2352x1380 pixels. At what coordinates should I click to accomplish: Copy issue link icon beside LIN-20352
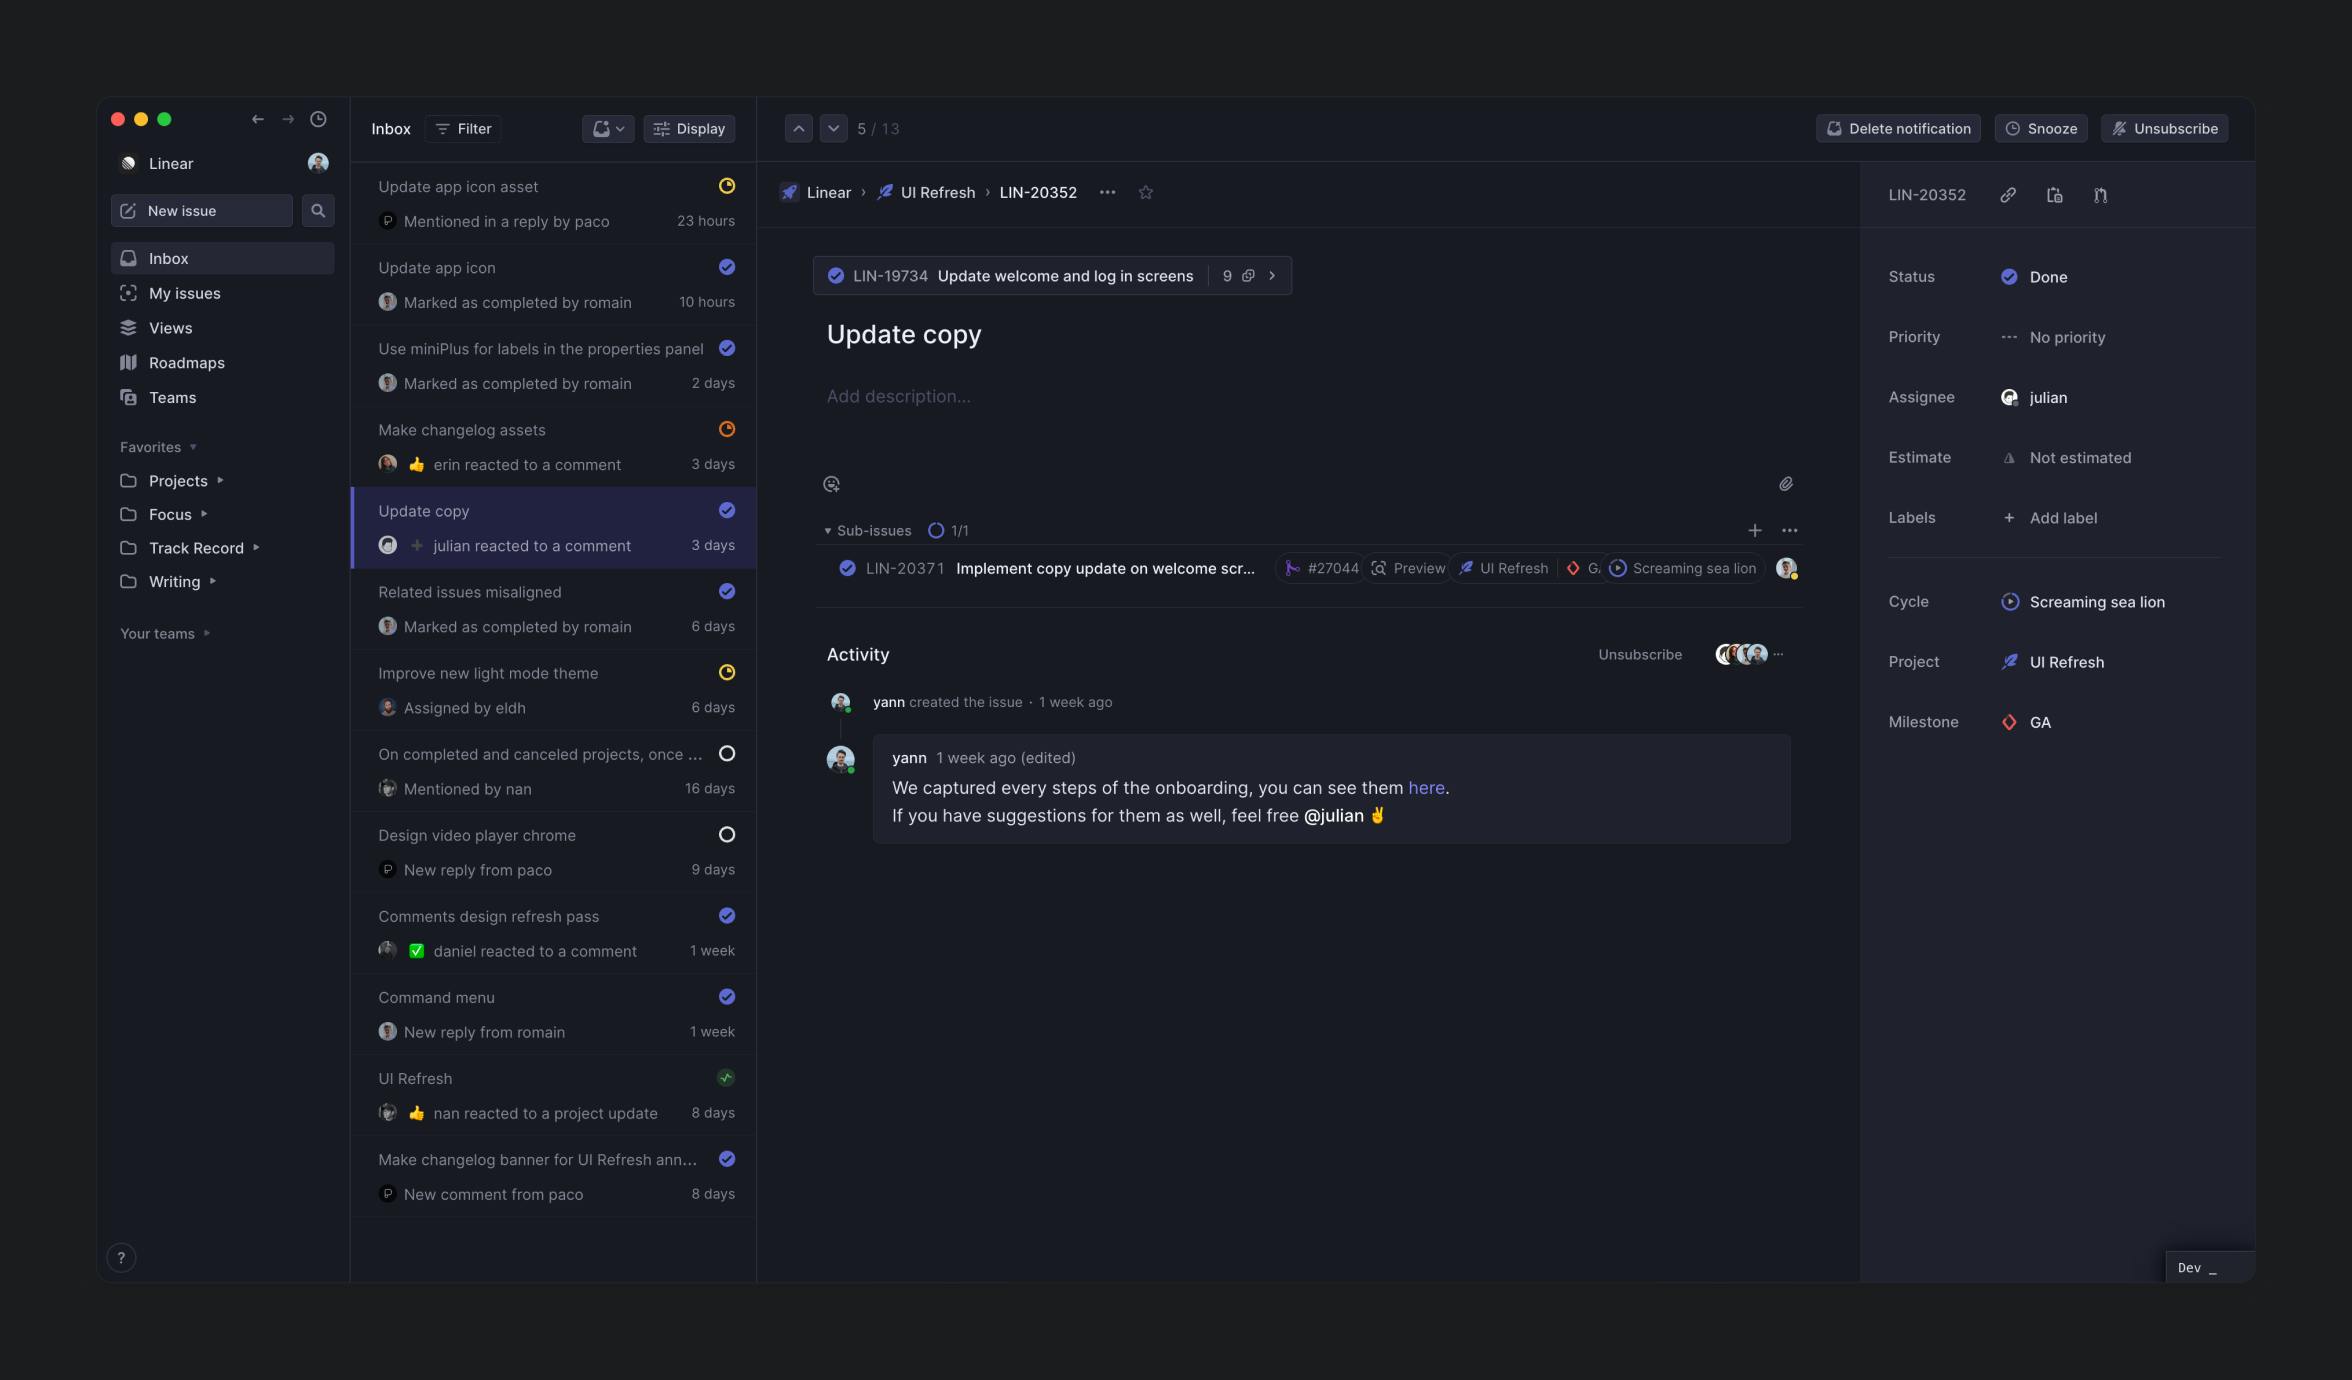pyautogui.click(x=2007, y=195)
